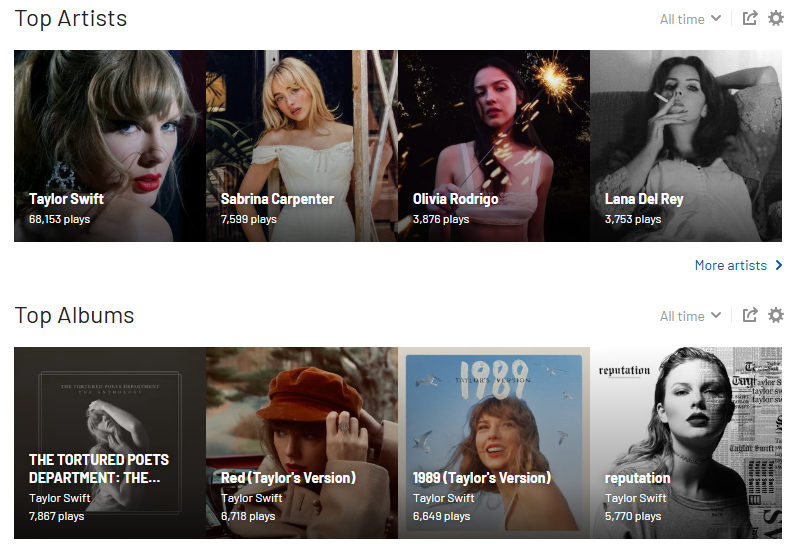The height and width of the screenshot is (544, 788).
Task: Click the 1989 (Taylor's Version) album title
Action: pyautogui.click(x=481, y=478)
